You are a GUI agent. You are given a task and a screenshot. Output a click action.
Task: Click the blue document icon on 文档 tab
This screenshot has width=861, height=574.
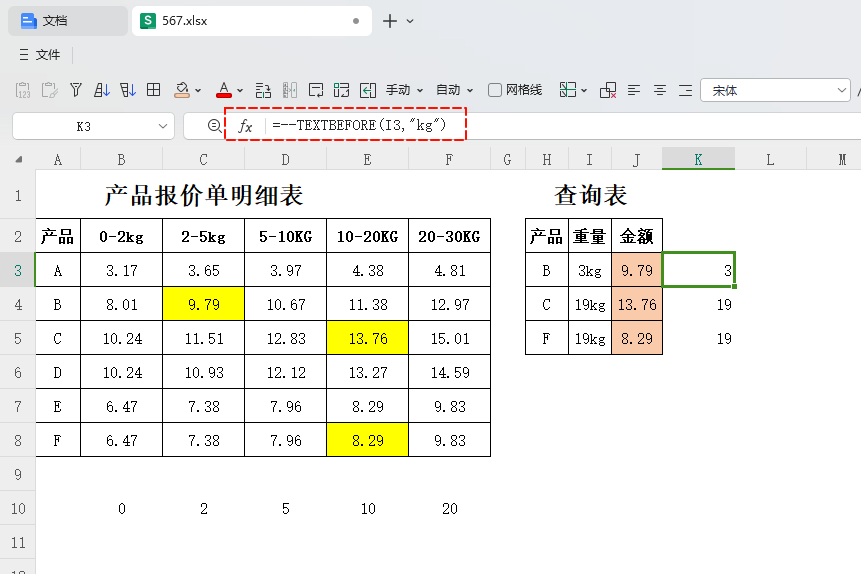pyautogui.click(x=29, y=21)
